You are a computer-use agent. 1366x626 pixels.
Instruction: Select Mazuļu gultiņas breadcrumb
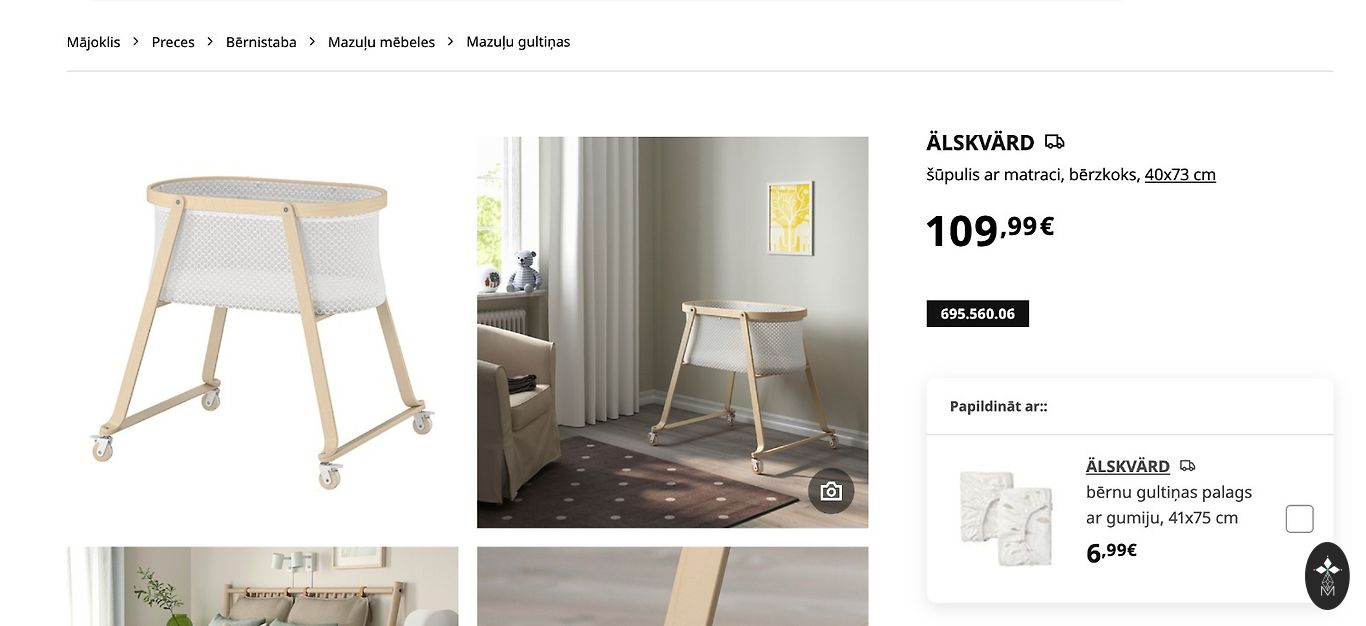[518, 42]
